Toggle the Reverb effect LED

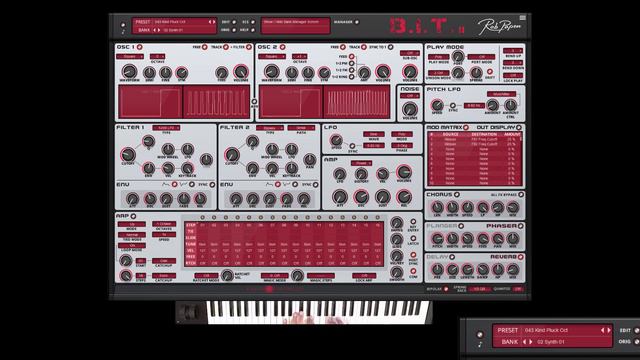tap(520, 257)
